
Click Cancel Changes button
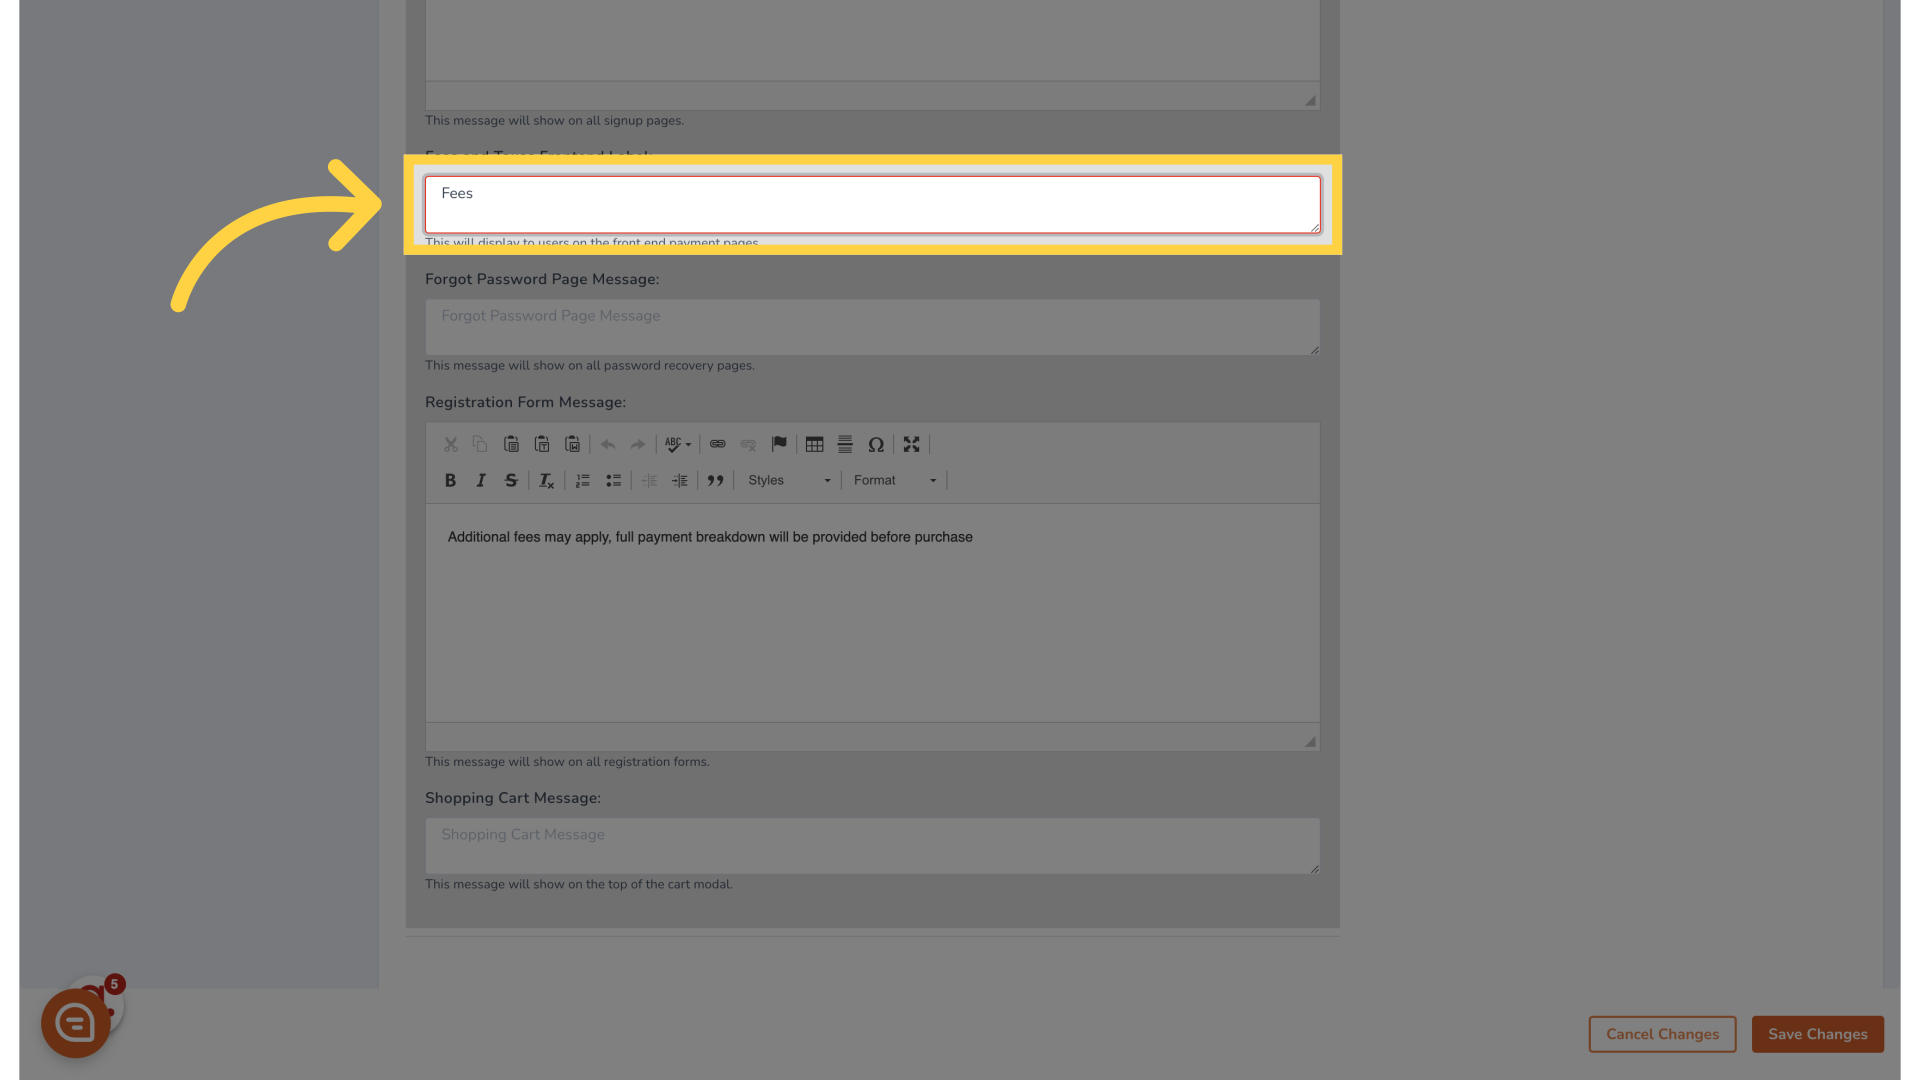1663,1034
